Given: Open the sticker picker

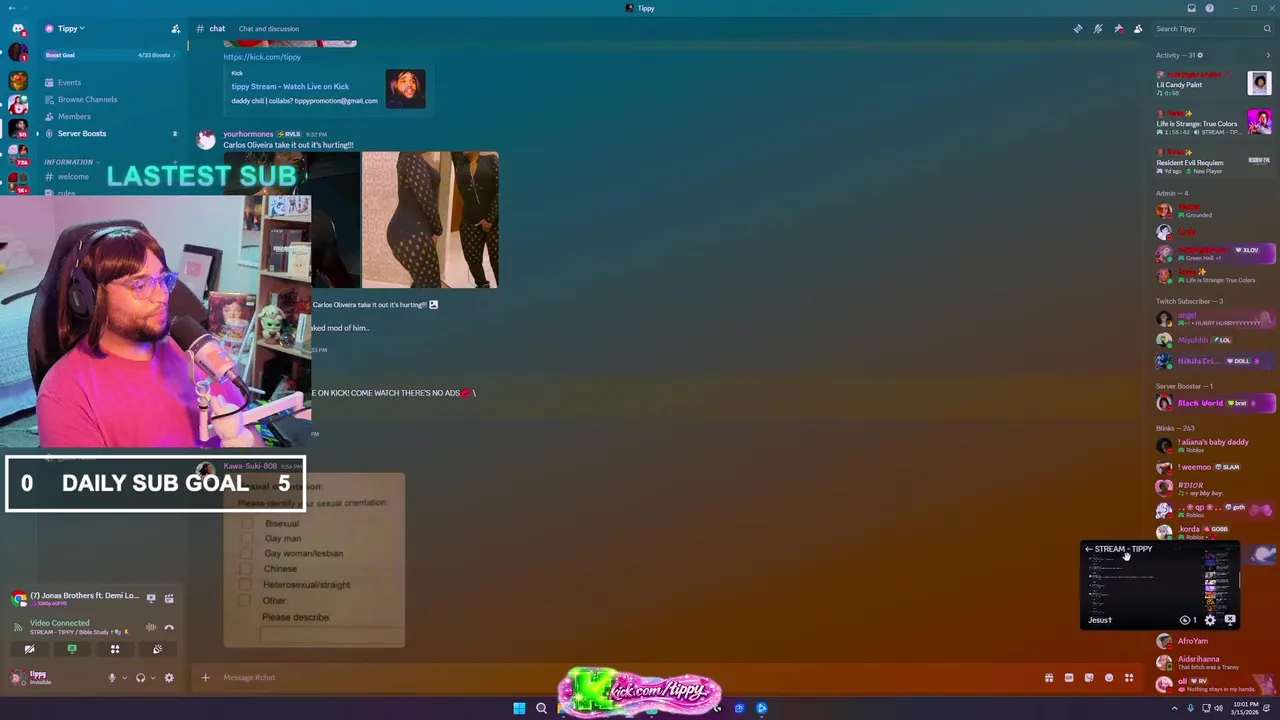Looking at the screenshot, I should [x=1089, y=678].
